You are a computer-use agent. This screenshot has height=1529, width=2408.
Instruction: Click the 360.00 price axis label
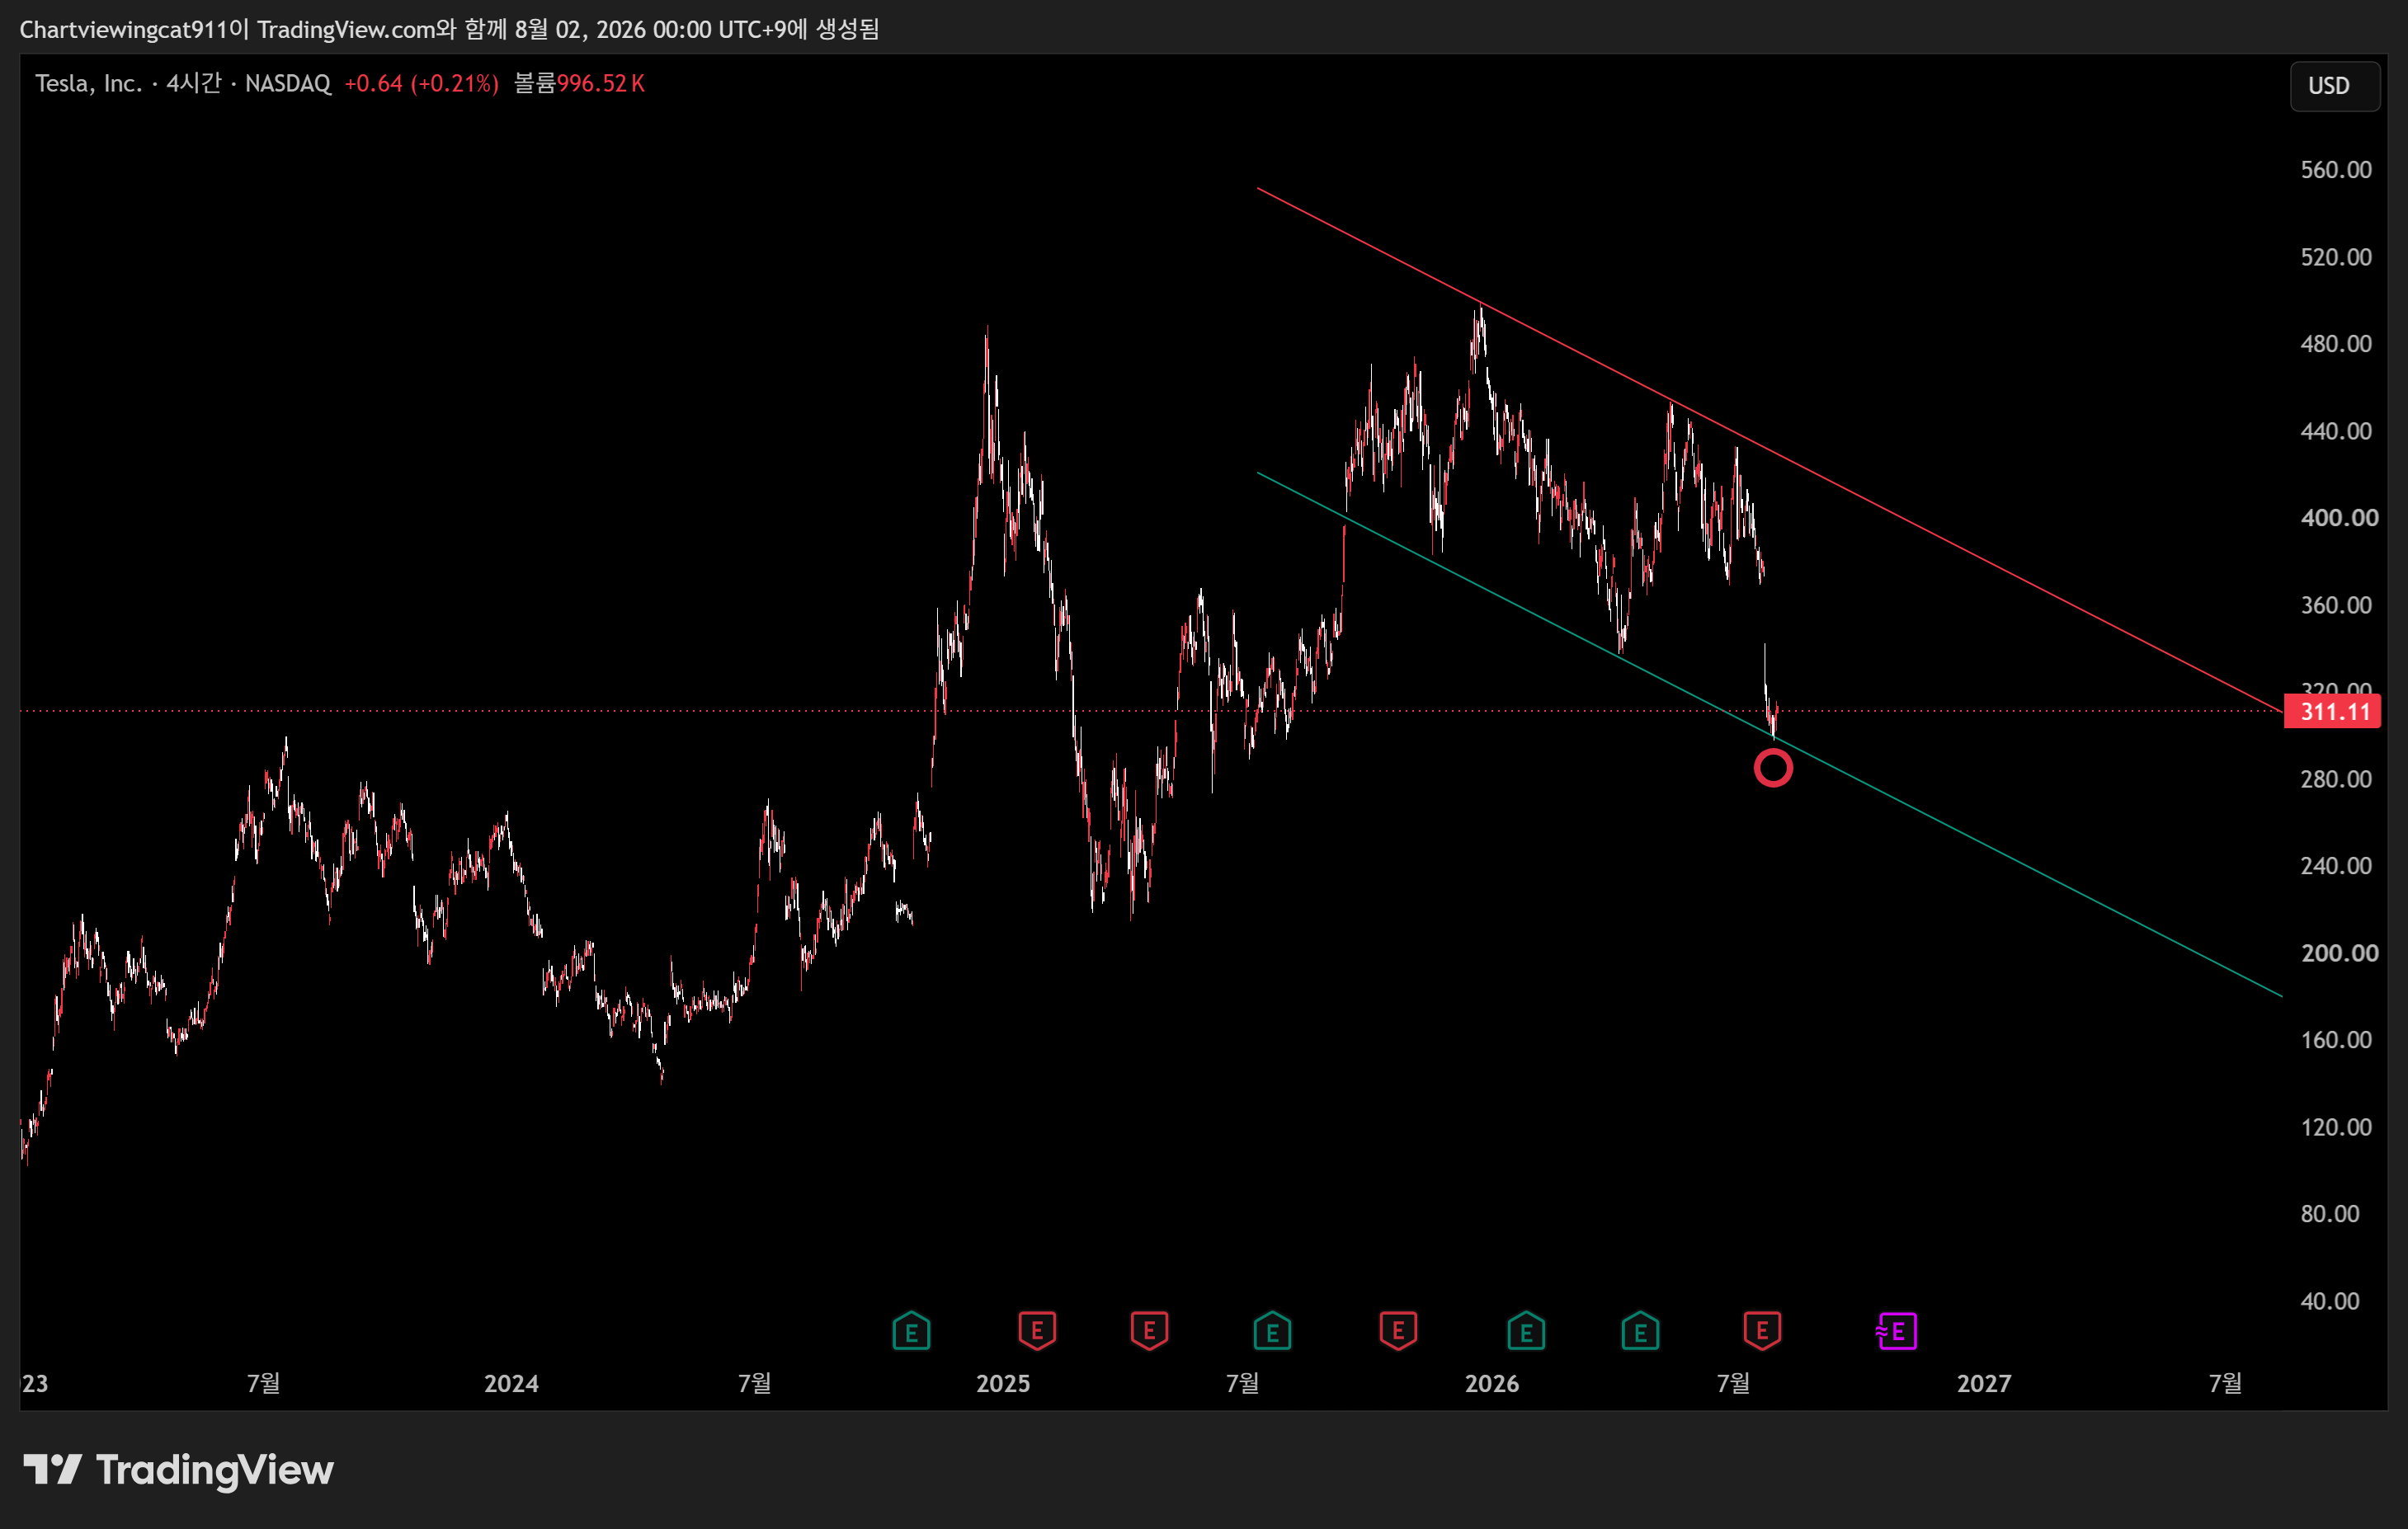(2336, 605)
